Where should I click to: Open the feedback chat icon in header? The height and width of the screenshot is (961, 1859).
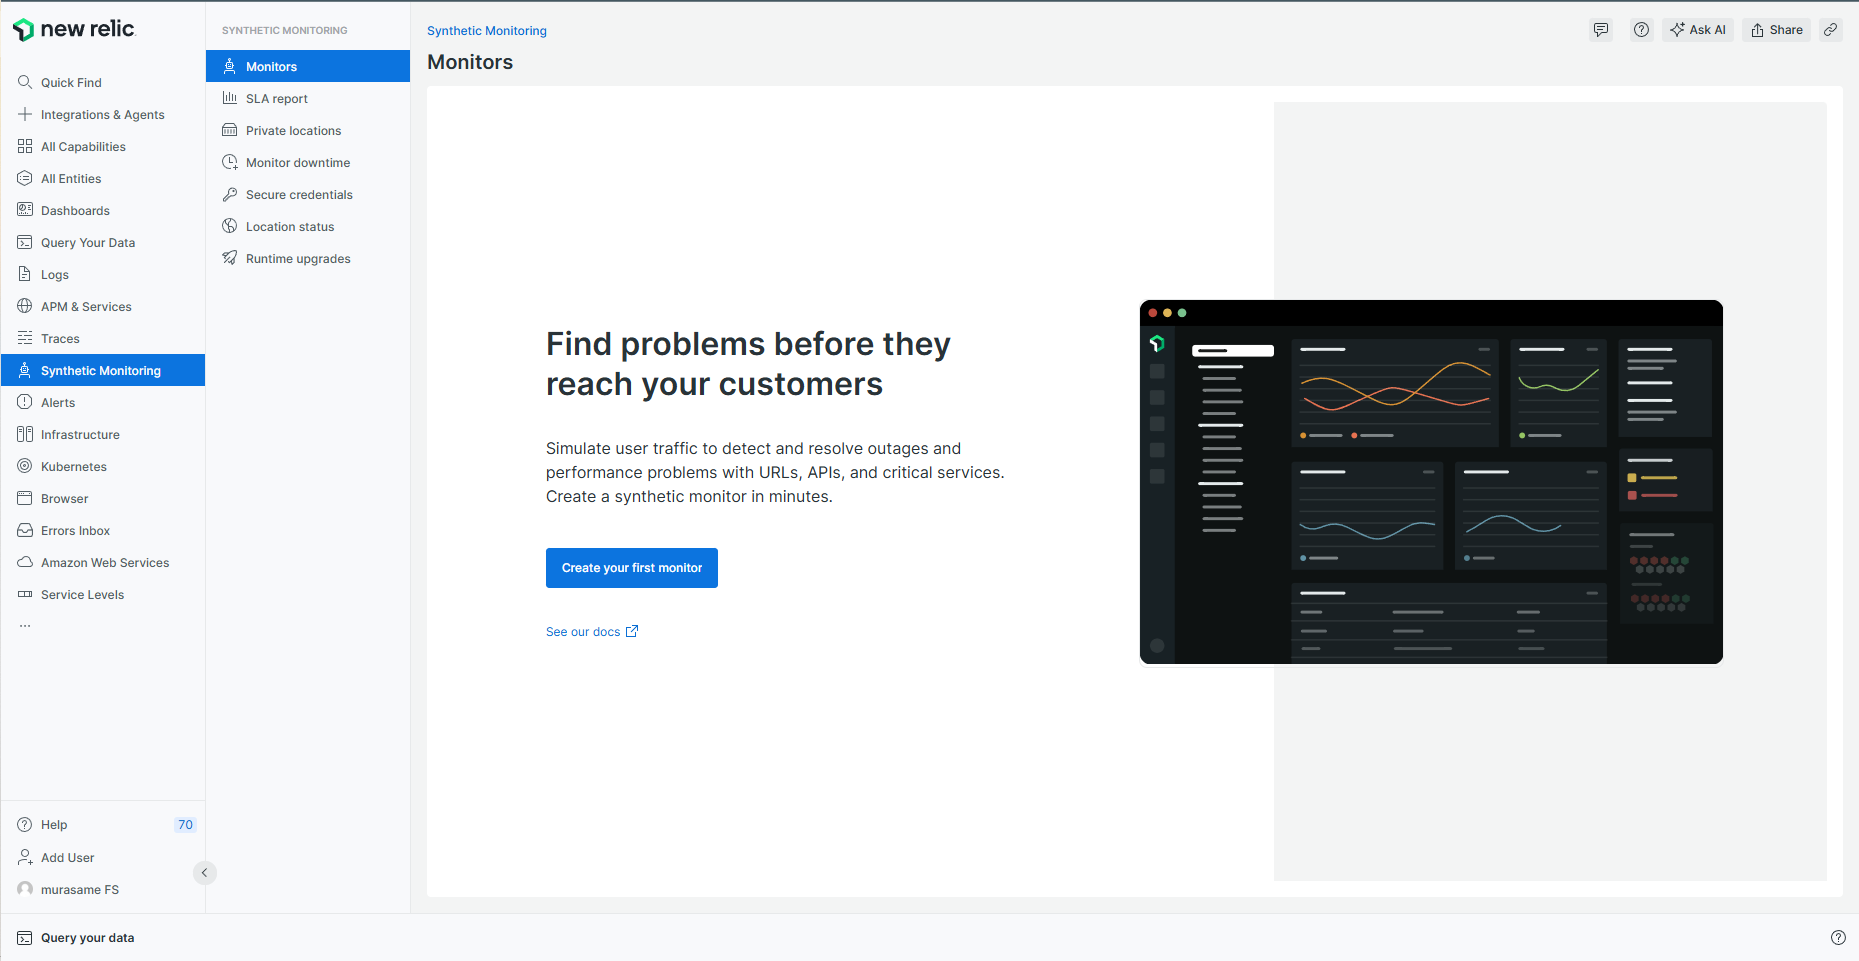click(1601, 30)
